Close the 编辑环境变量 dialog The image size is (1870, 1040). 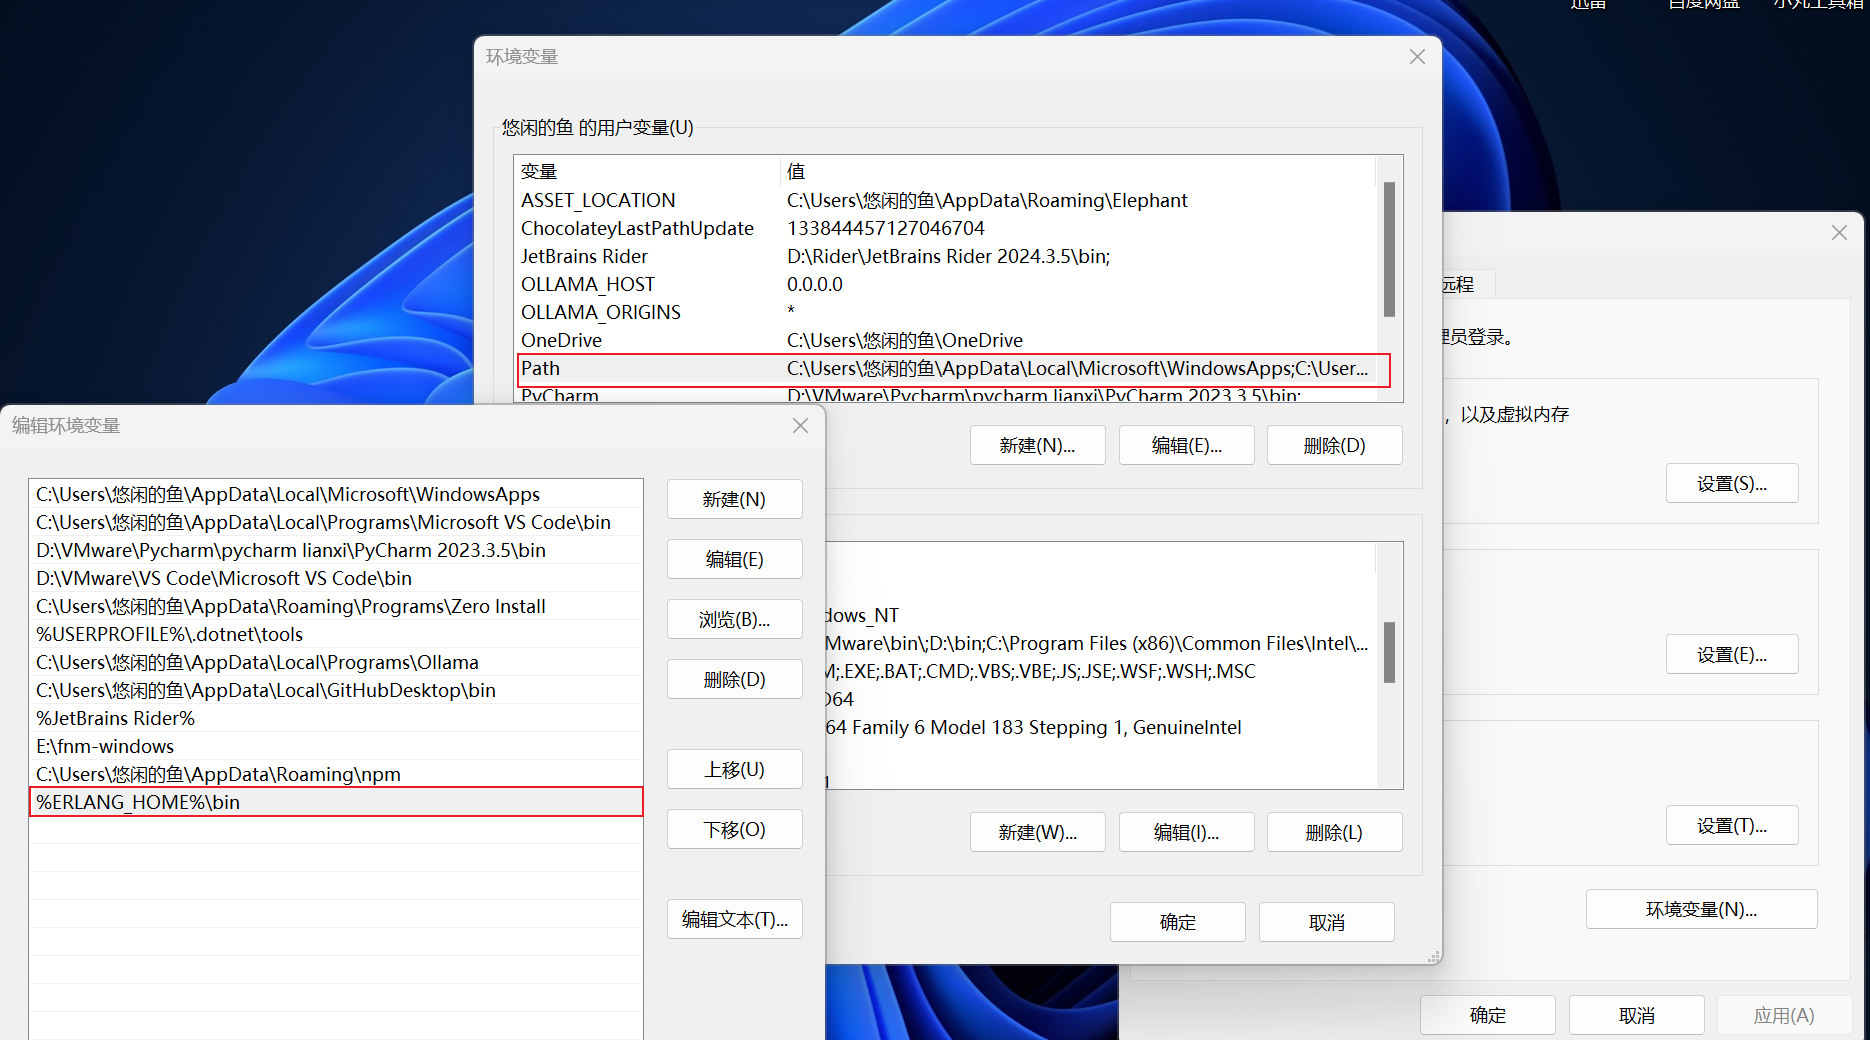800,426
